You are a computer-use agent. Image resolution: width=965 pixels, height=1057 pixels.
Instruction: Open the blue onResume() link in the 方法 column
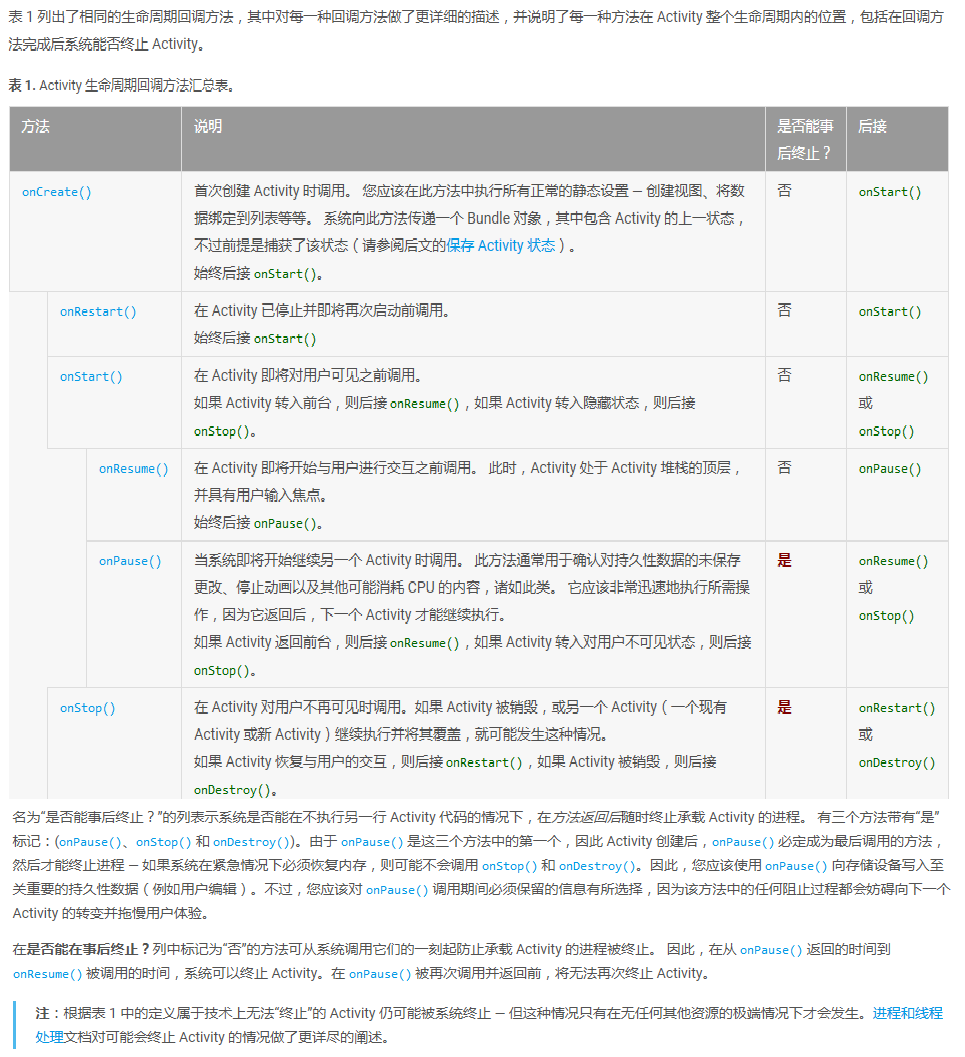click(x=133, y=469)
